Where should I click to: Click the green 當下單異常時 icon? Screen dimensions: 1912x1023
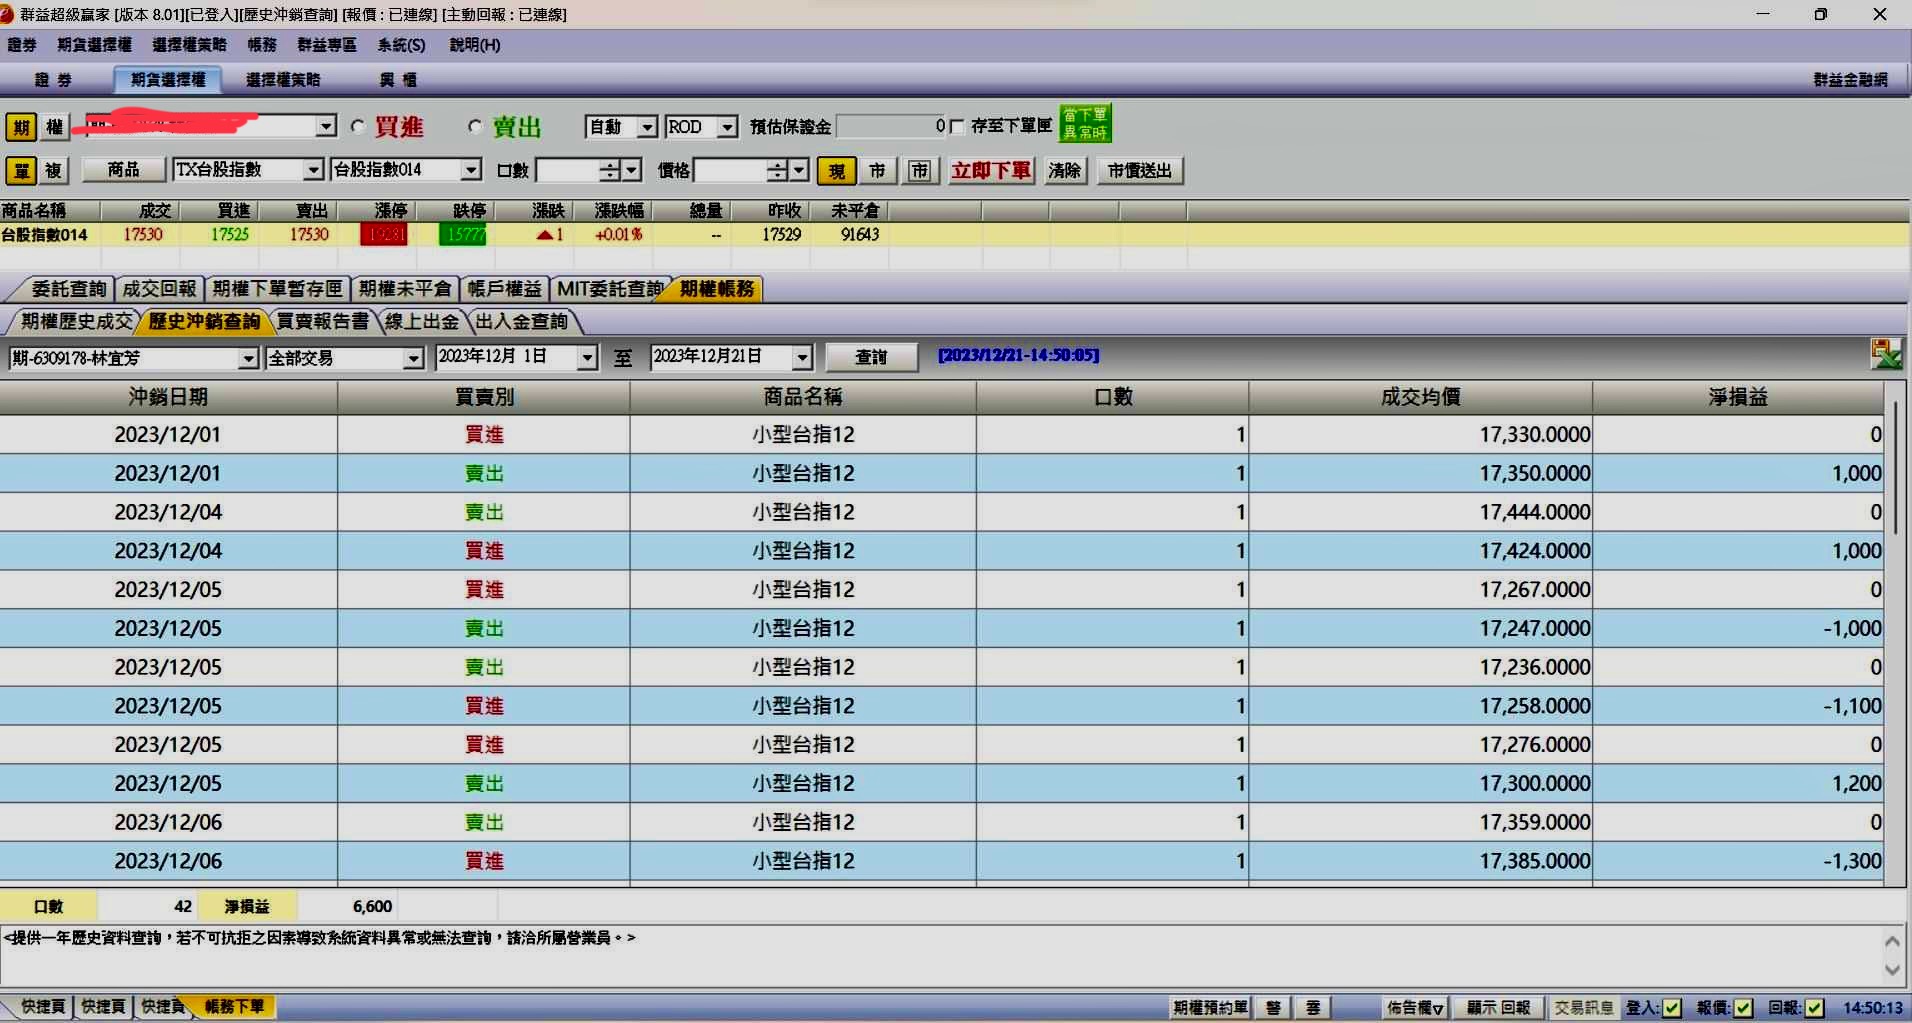(x=1085, y=123)
